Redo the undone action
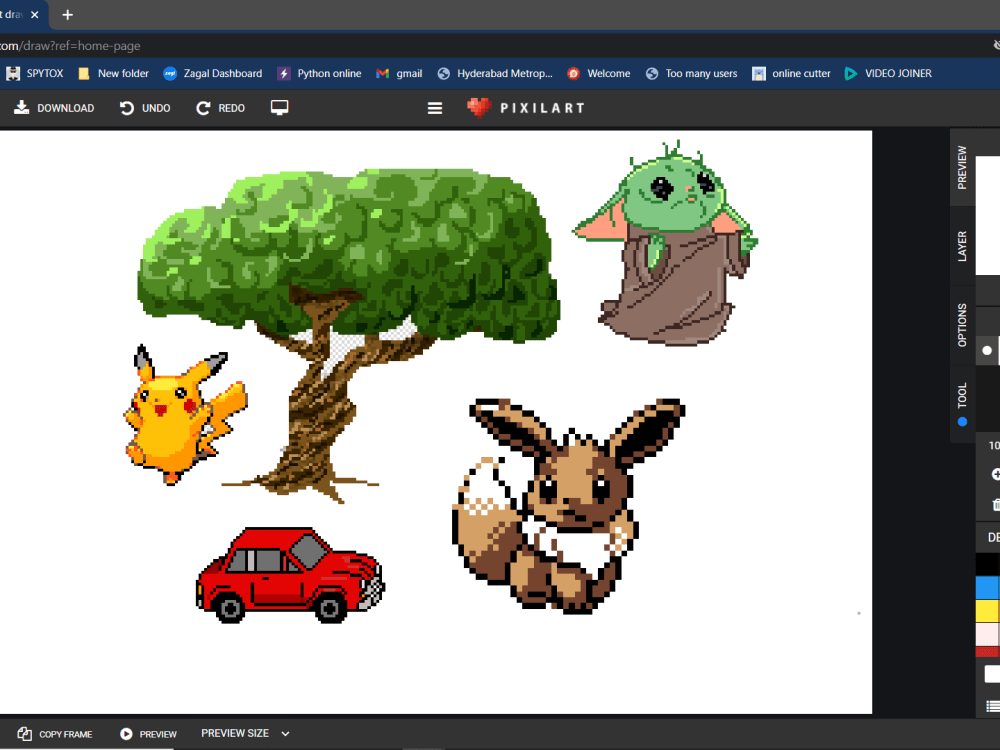The height and width of the screenshot is (750, 1000). point(221,108)
